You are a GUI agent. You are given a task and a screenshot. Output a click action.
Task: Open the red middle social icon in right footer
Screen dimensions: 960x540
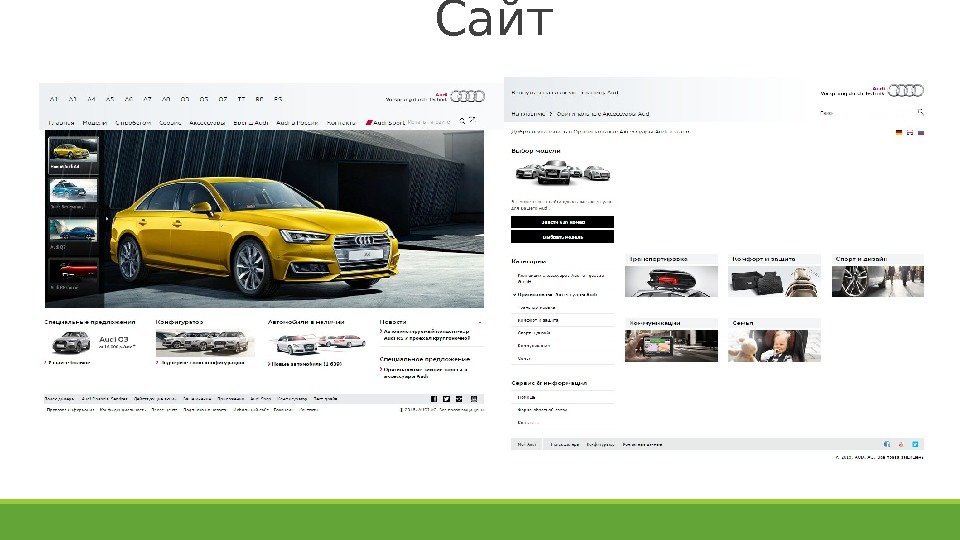(x=901, y=444)
